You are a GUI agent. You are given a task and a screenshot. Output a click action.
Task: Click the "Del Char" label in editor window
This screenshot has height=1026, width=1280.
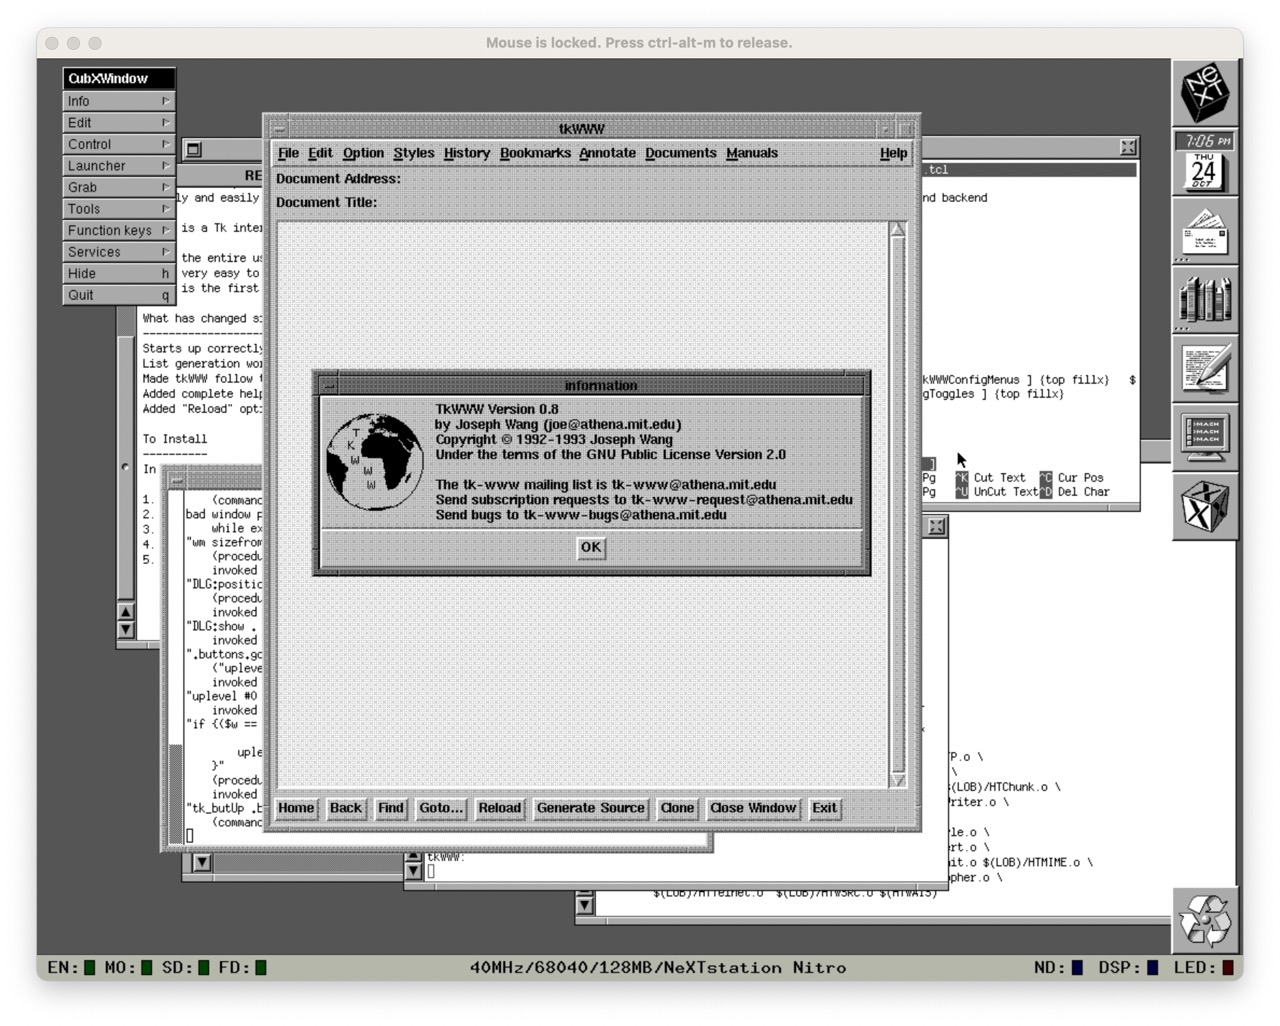click(1083, 492)
